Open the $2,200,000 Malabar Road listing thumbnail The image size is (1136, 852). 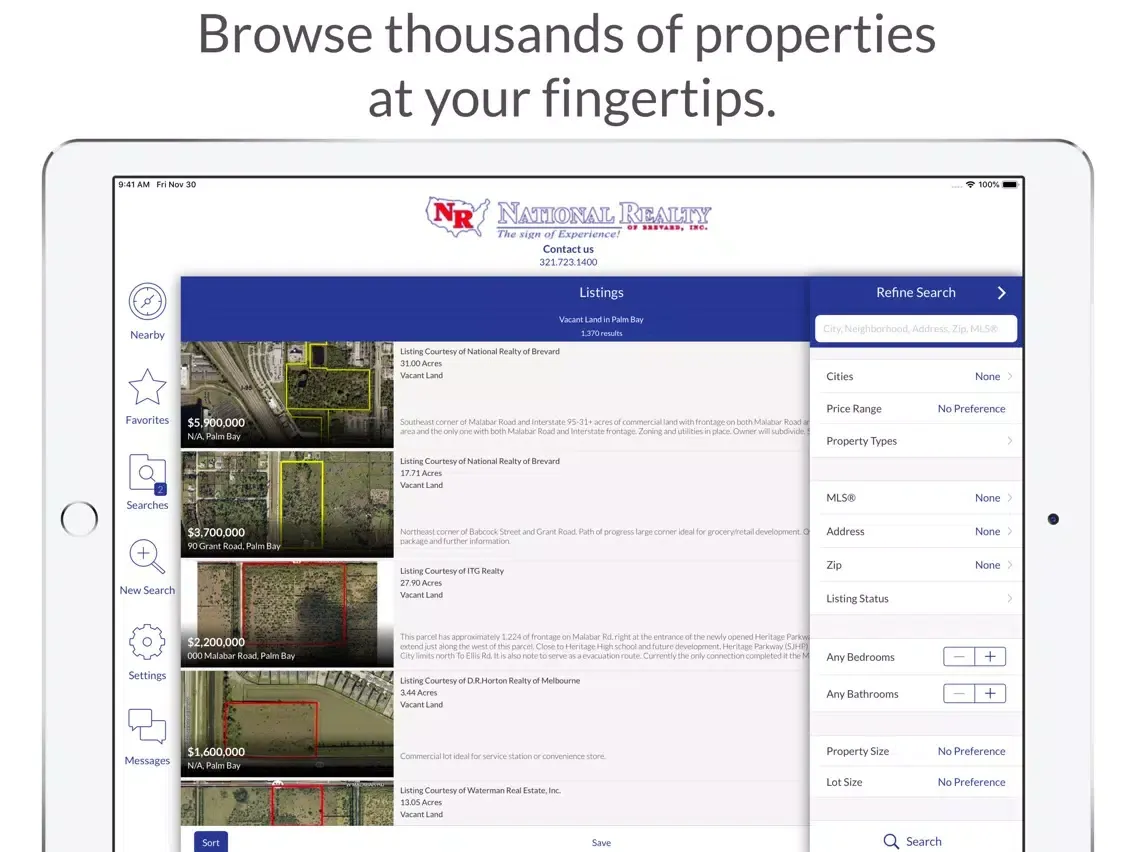[287, 614]
